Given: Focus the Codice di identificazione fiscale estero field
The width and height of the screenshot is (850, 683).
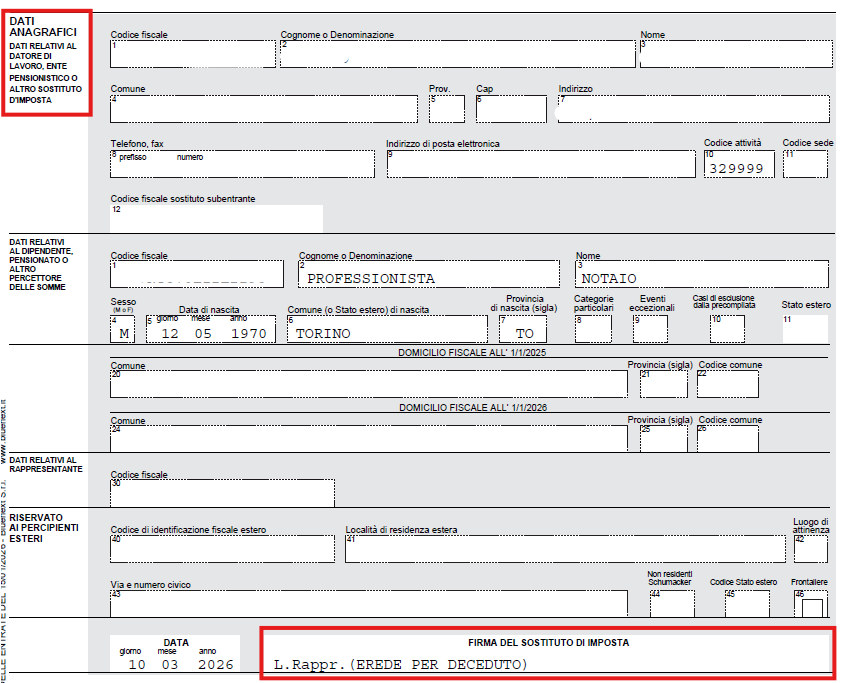Looking at the screenshot, I should [222, 549].
